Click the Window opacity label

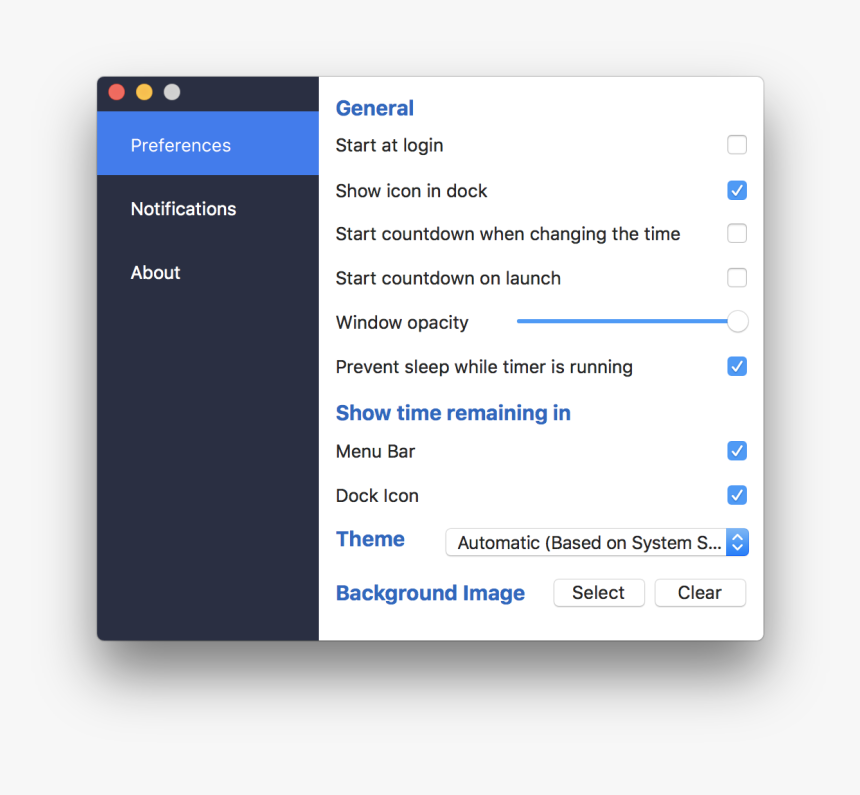pos(402,323)
